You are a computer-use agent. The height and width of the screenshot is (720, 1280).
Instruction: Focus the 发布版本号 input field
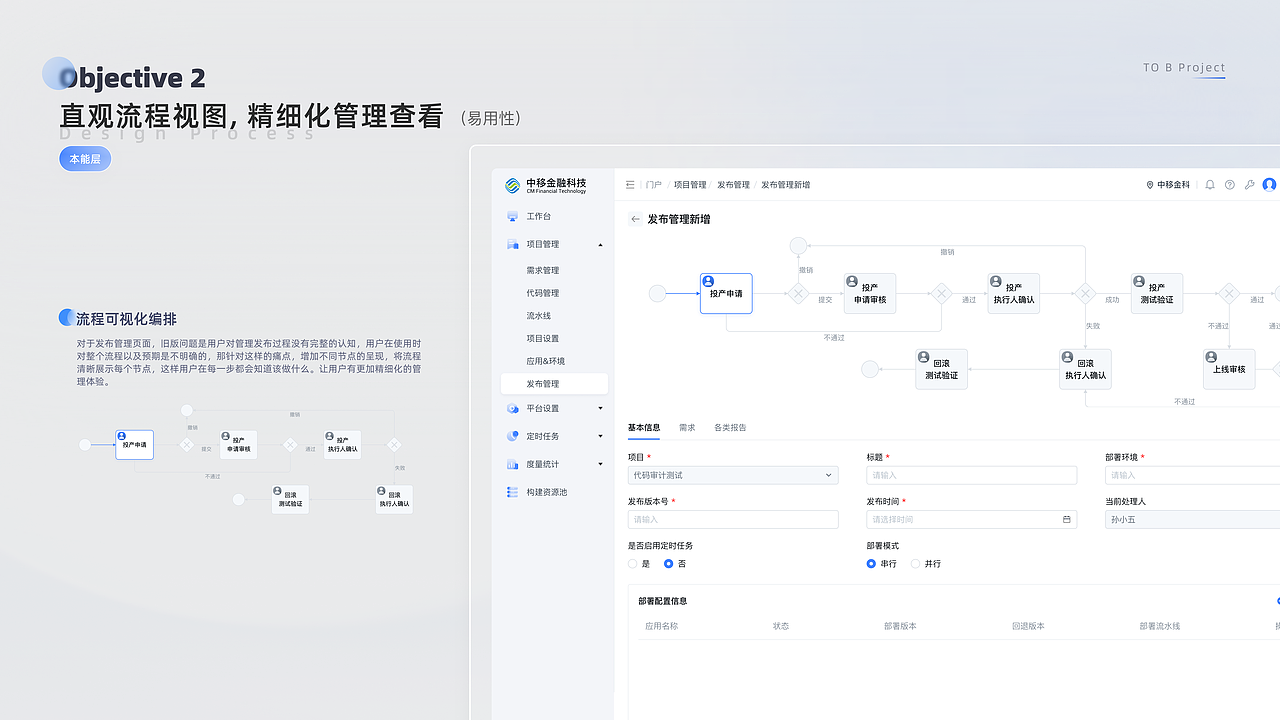733,519
